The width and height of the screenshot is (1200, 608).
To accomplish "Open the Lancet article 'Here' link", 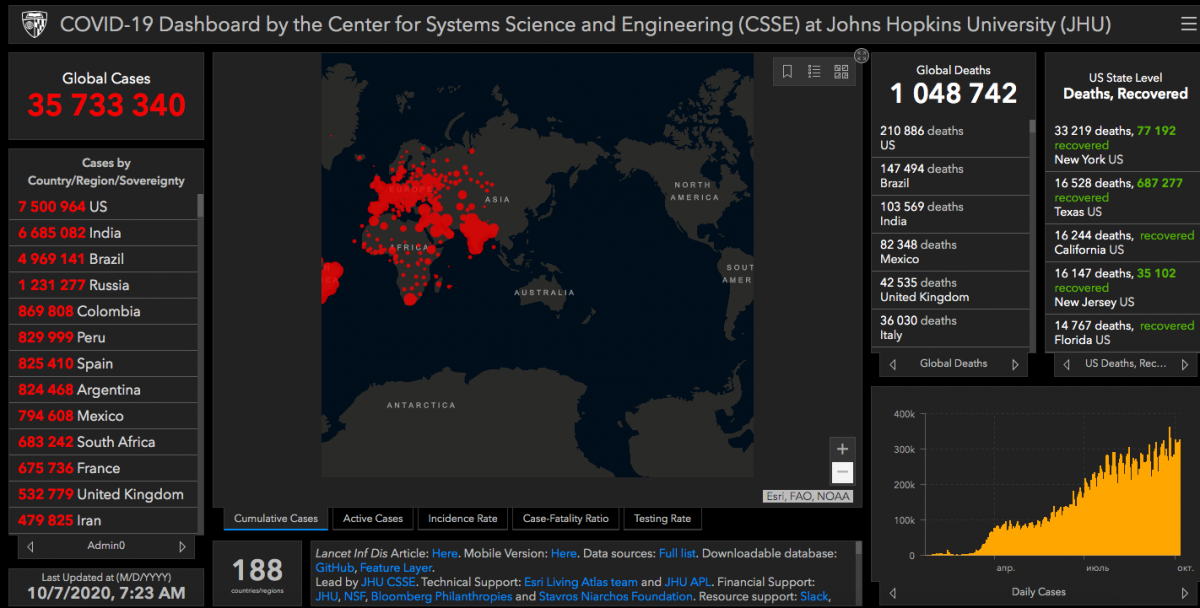I will point(444,553).
